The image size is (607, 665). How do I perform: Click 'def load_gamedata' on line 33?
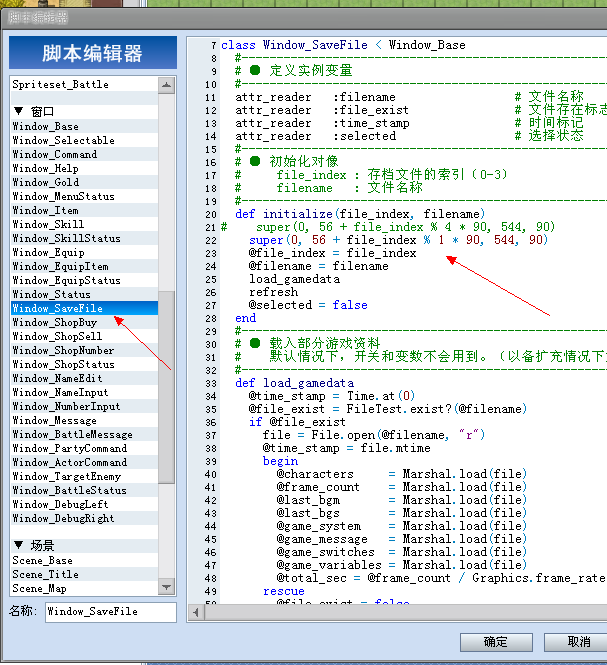coord(294,383)
